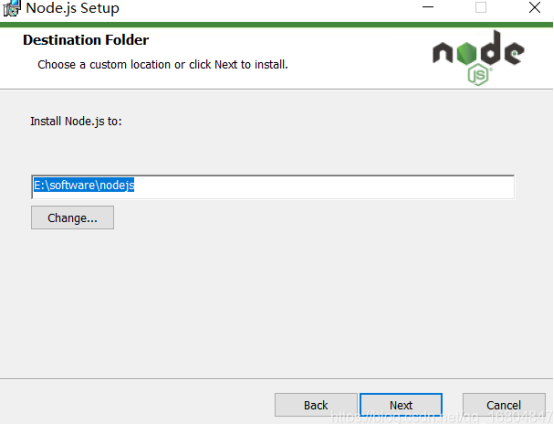Click the Next button to continue
Viewport: 554px width, 424px height.
tap(401, 405)
